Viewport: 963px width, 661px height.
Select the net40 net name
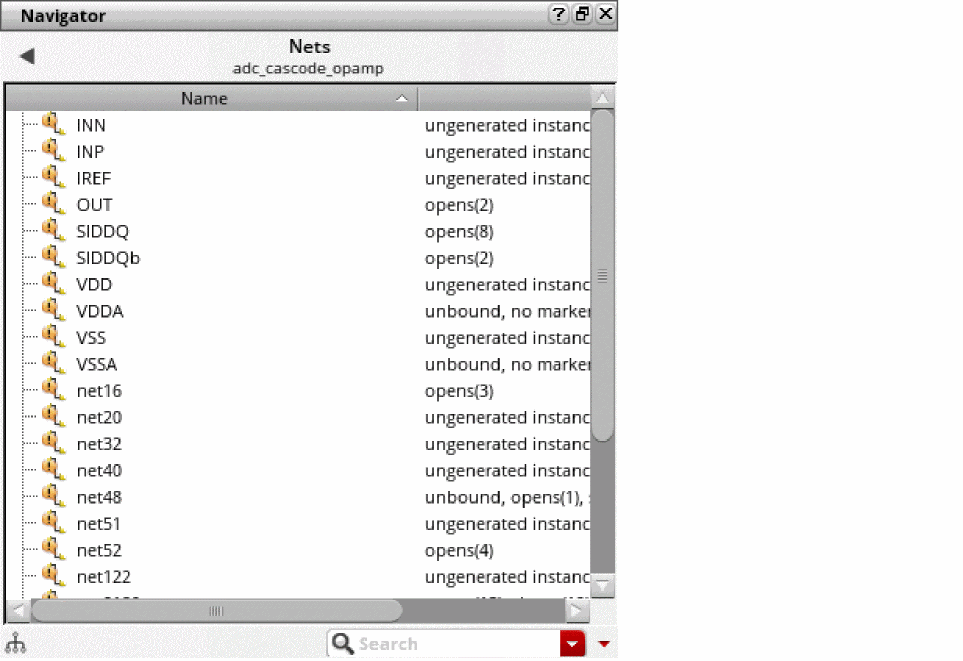pos(99,471)
